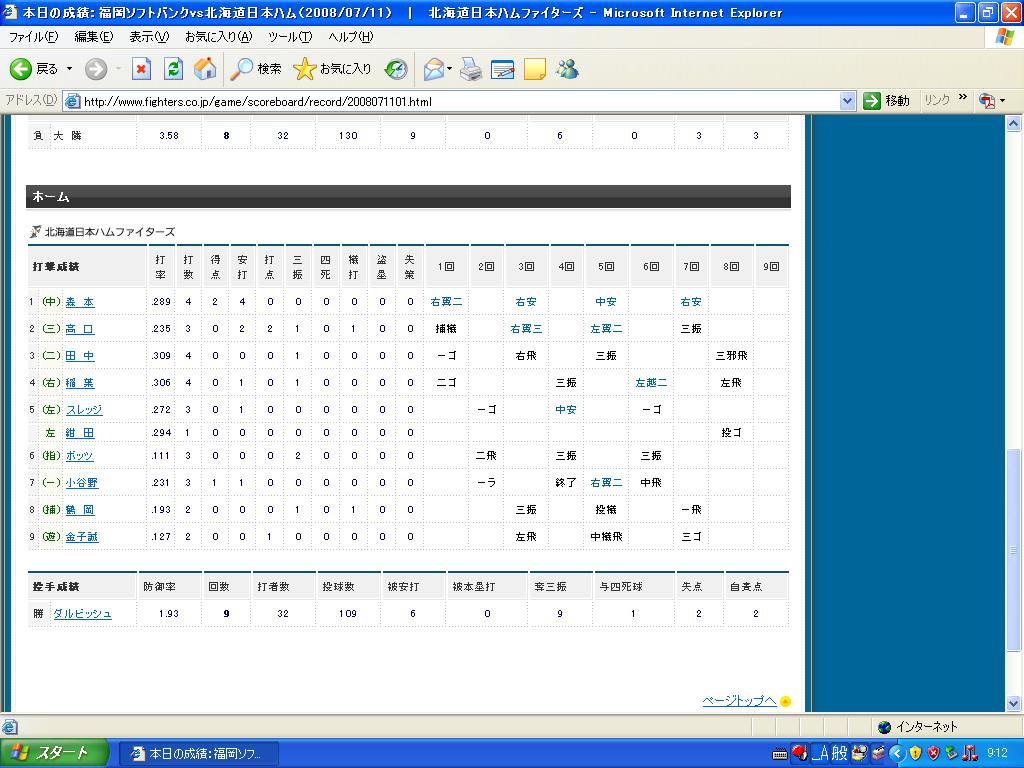The height and width of the screenshot is (768, 1024).
Task: Open pitcher link ダルビッシュ
Action: click(x=82, y=614)
